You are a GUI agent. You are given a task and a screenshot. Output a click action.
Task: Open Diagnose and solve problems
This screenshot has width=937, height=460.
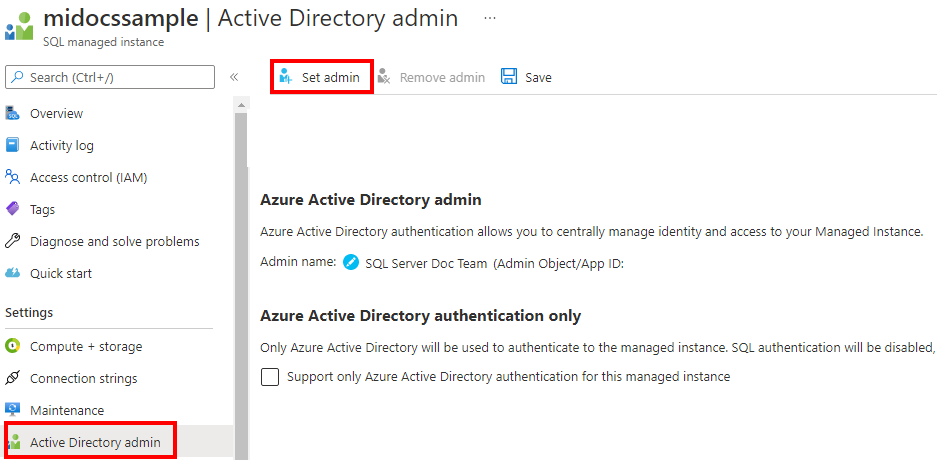(115, 241)
